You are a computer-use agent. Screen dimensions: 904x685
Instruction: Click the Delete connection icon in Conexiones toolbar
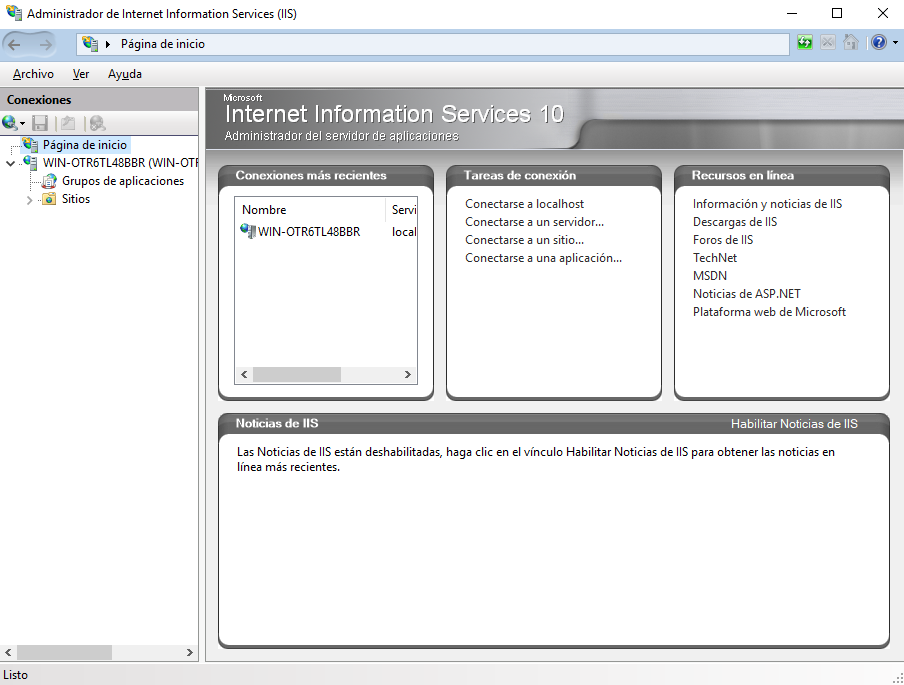pyautogui.click(x=97, y=123)
